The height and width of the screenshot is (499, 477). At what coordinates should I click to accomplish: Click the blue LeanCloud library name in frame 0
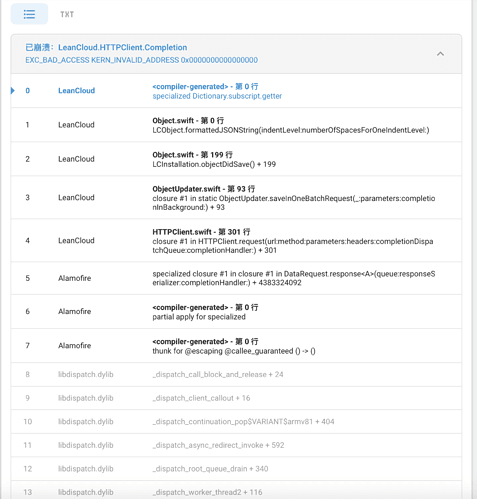point(76,91)
